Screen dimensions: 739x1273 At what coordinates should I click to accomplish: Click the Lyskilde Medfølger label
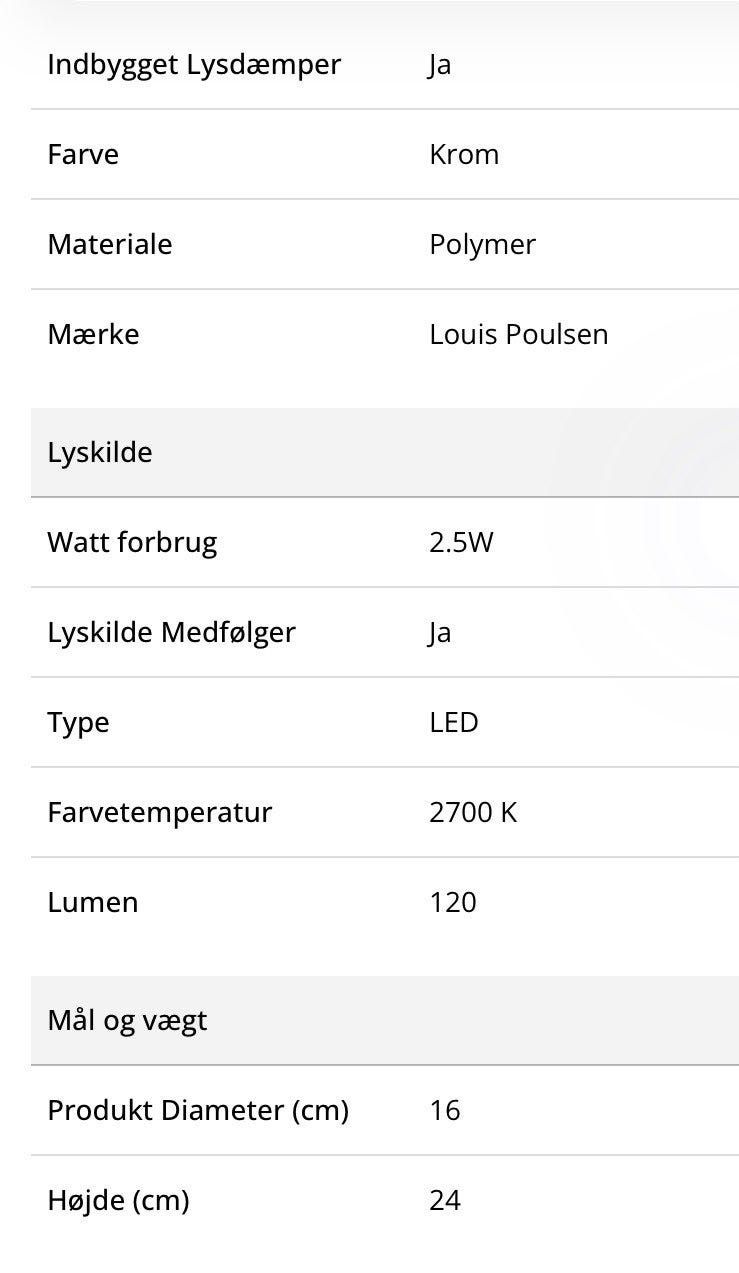171,633
